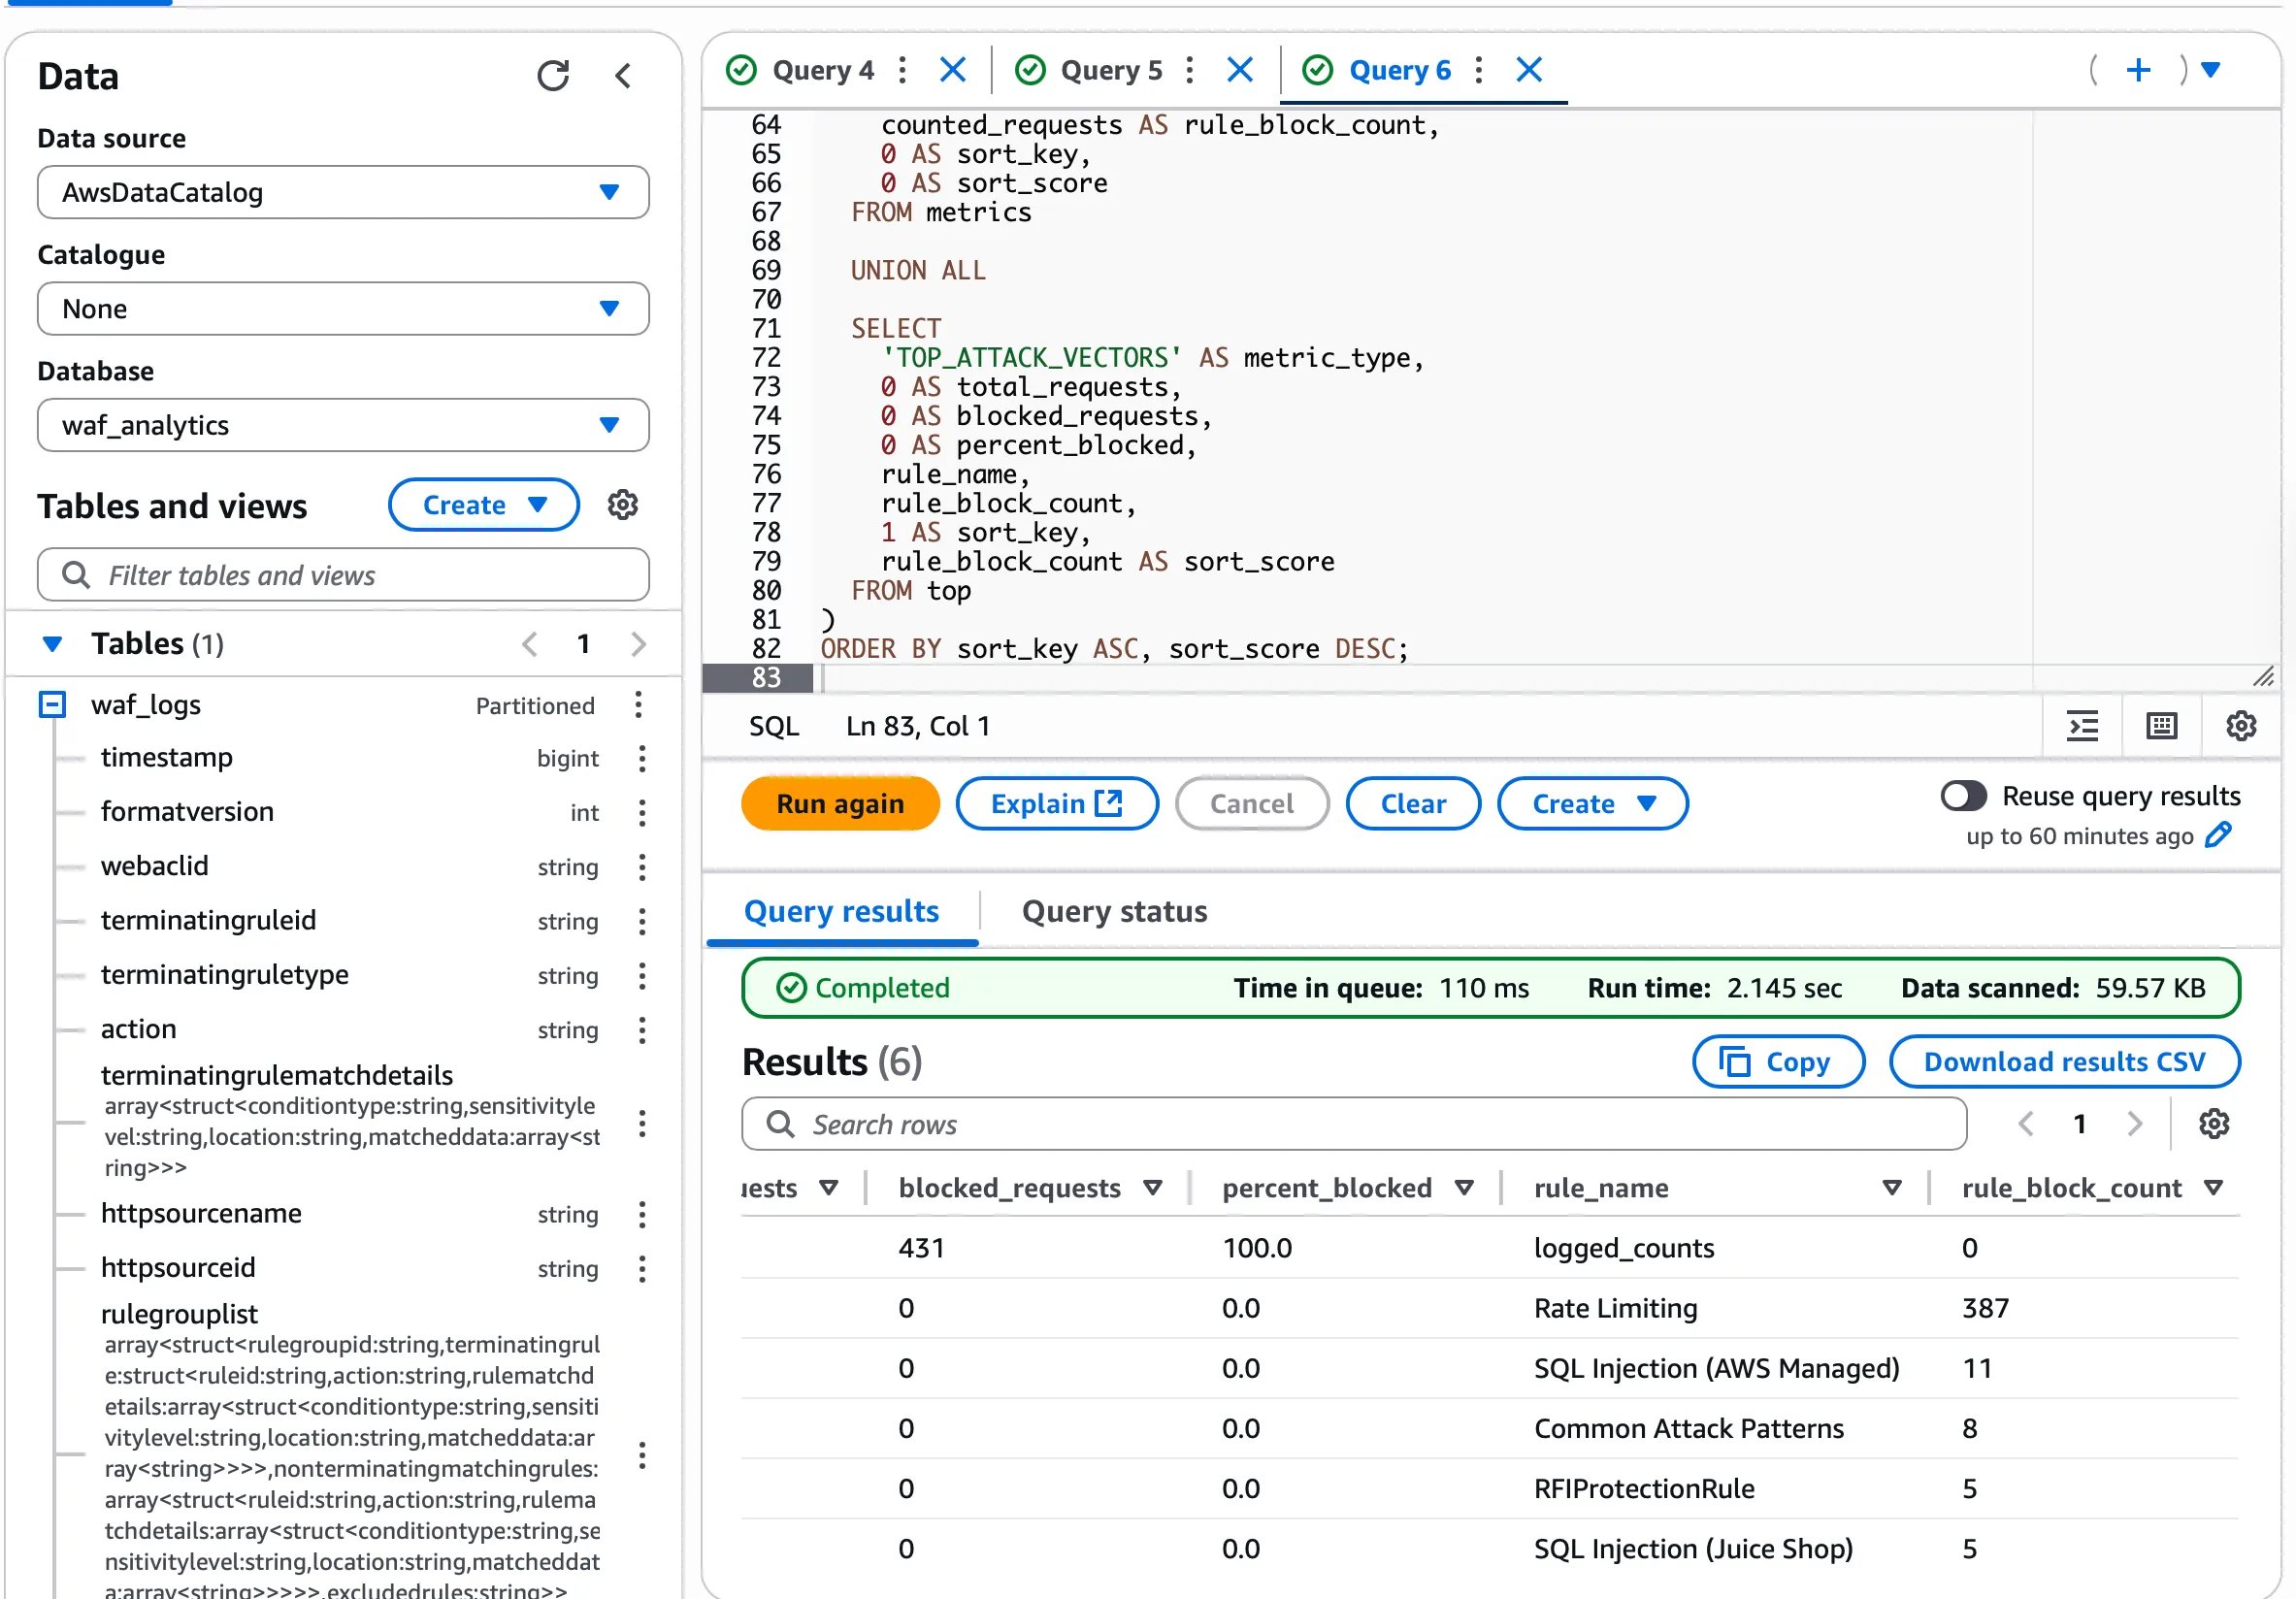Open the Catalogue dropdown
Image resolution: width=2296 pixels, height=1599 pixels.
pyautogui.click(x=343, y=308)
